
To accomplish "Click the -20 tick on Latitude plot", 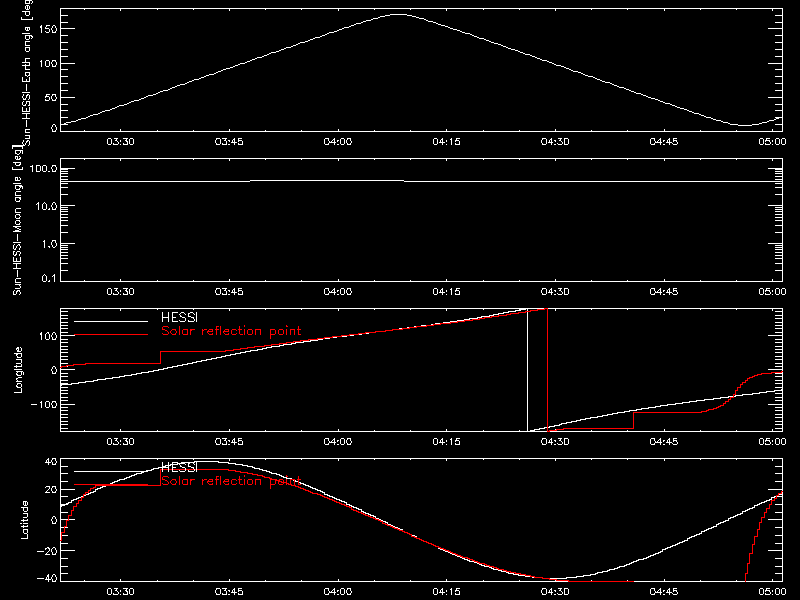I will [x=47, y=551].
